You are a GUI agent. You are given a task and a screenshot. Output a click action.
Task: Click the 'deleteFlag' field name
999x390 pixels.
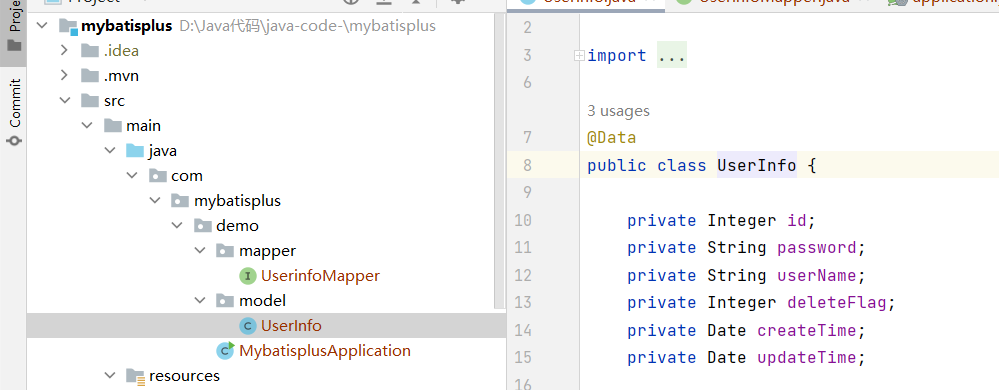[837, 303]
